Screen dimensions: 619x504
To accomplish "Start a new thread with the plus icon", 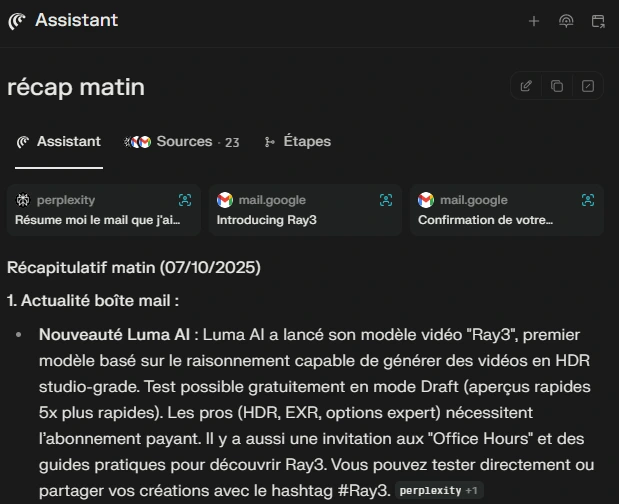I will click(x=534, y=21).
